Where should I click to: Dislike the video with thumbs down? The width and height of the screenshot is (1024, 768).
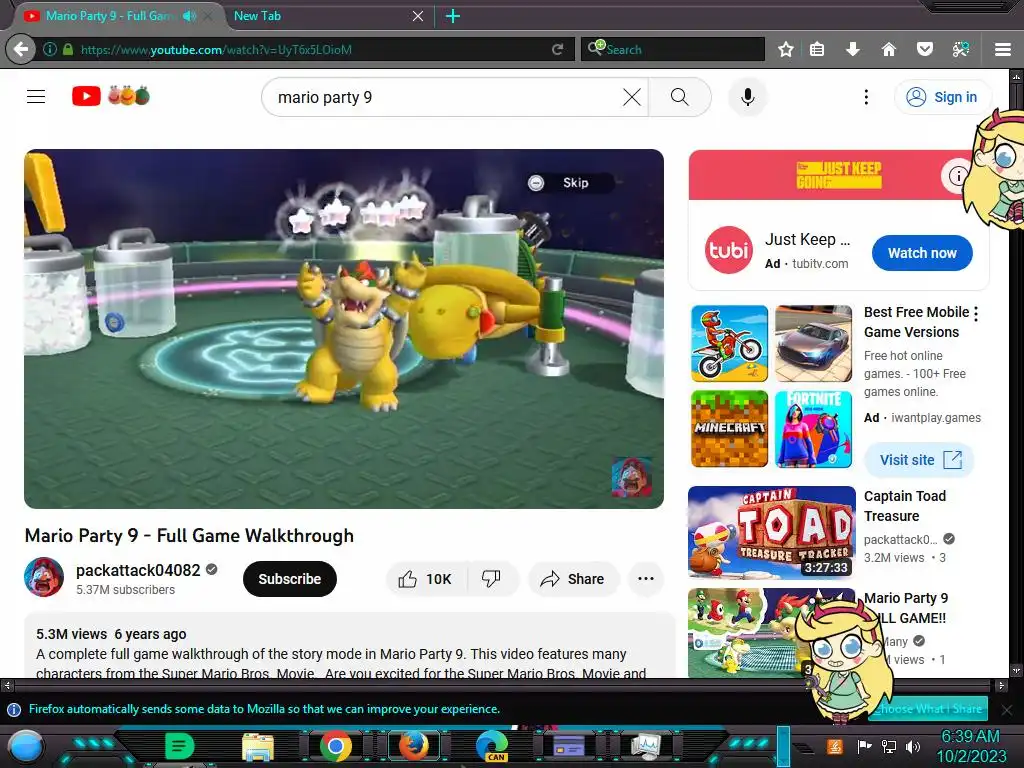tap(491, 579)
